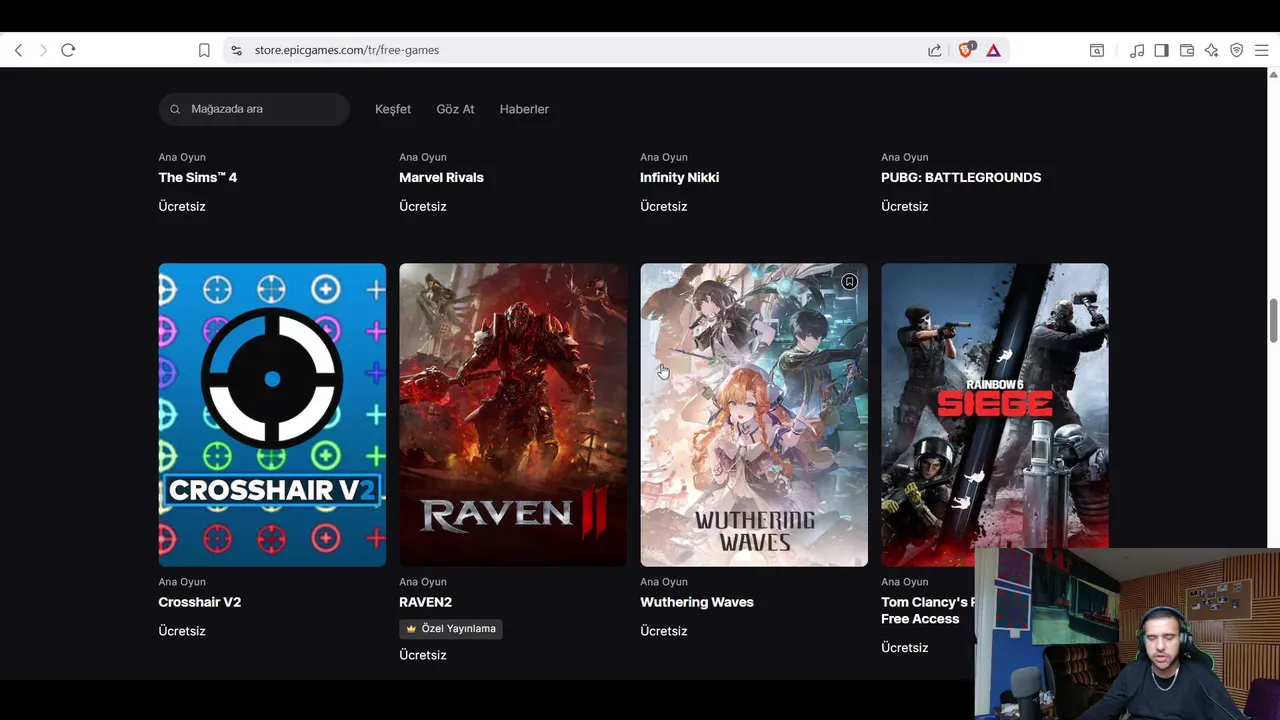
Task: Click the scrollbar up arrow
Action: [x=1273, y=74]
